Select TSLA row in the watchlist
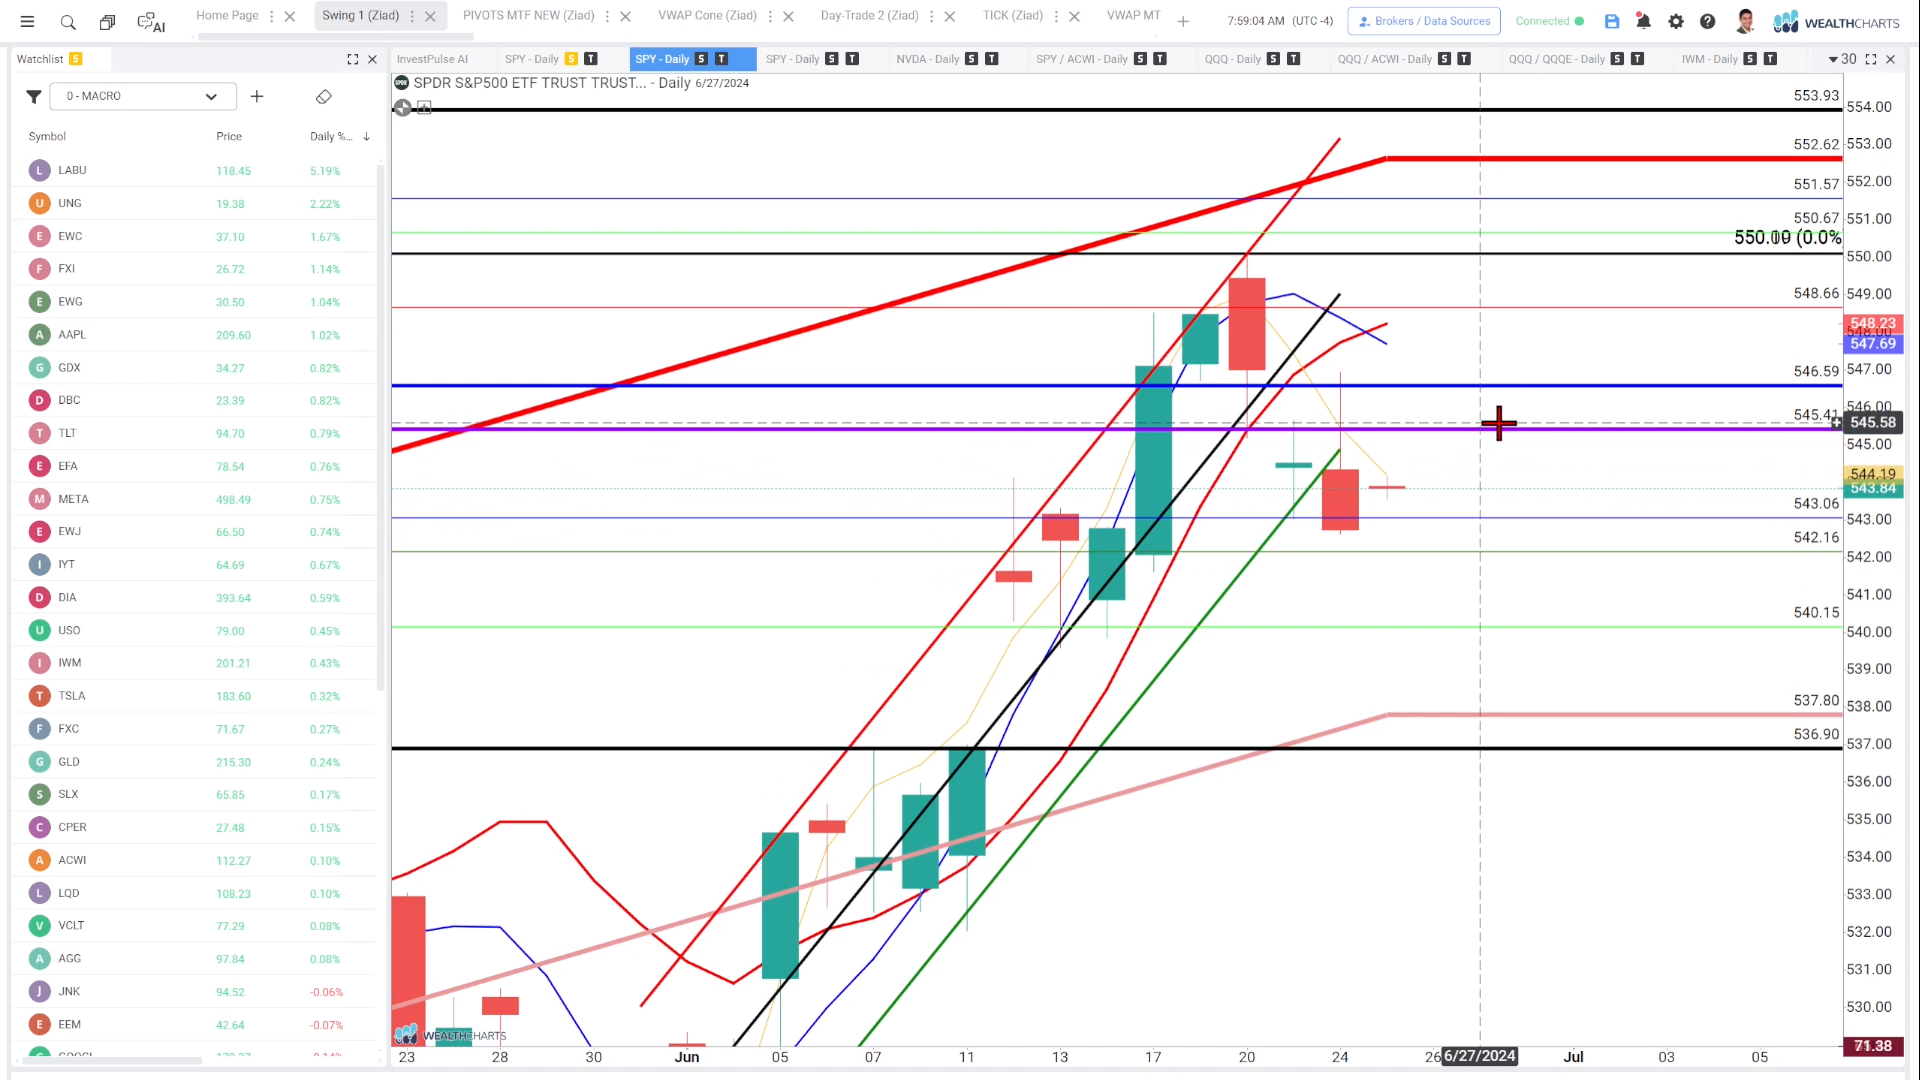Image resolution: width=1920 pixels, height=1080 pixels. pyautogui.click(x=196, y=696)
